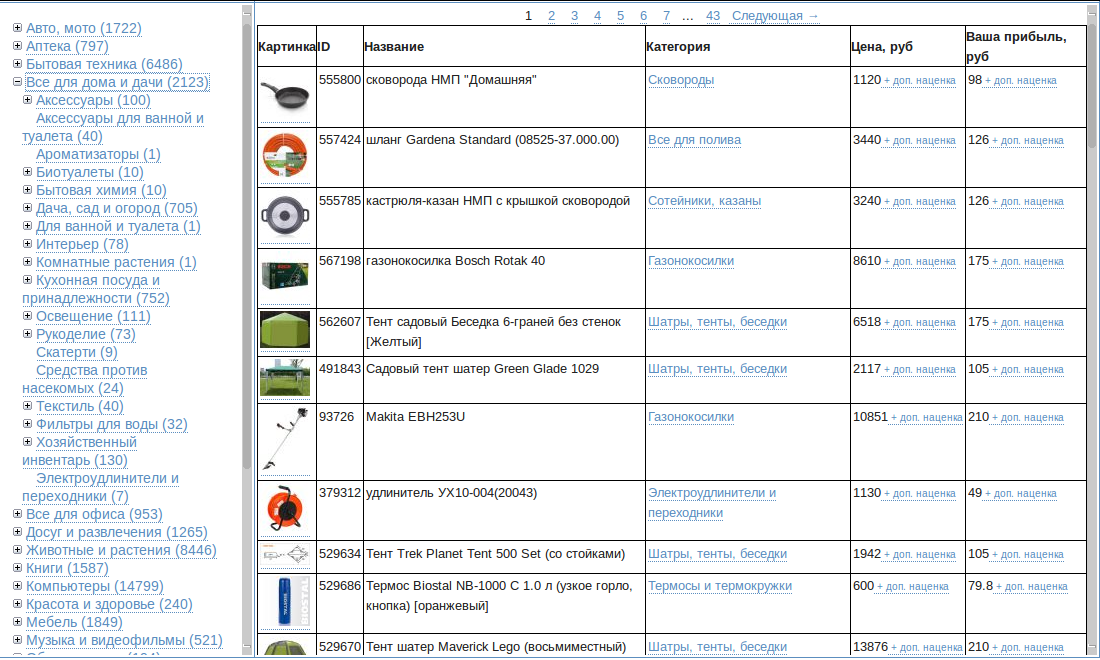Image resolution: width=1100 pixels, height=660 pixels.
Task: Open Досуг и развлечения category
Action: tap(116, 532)
